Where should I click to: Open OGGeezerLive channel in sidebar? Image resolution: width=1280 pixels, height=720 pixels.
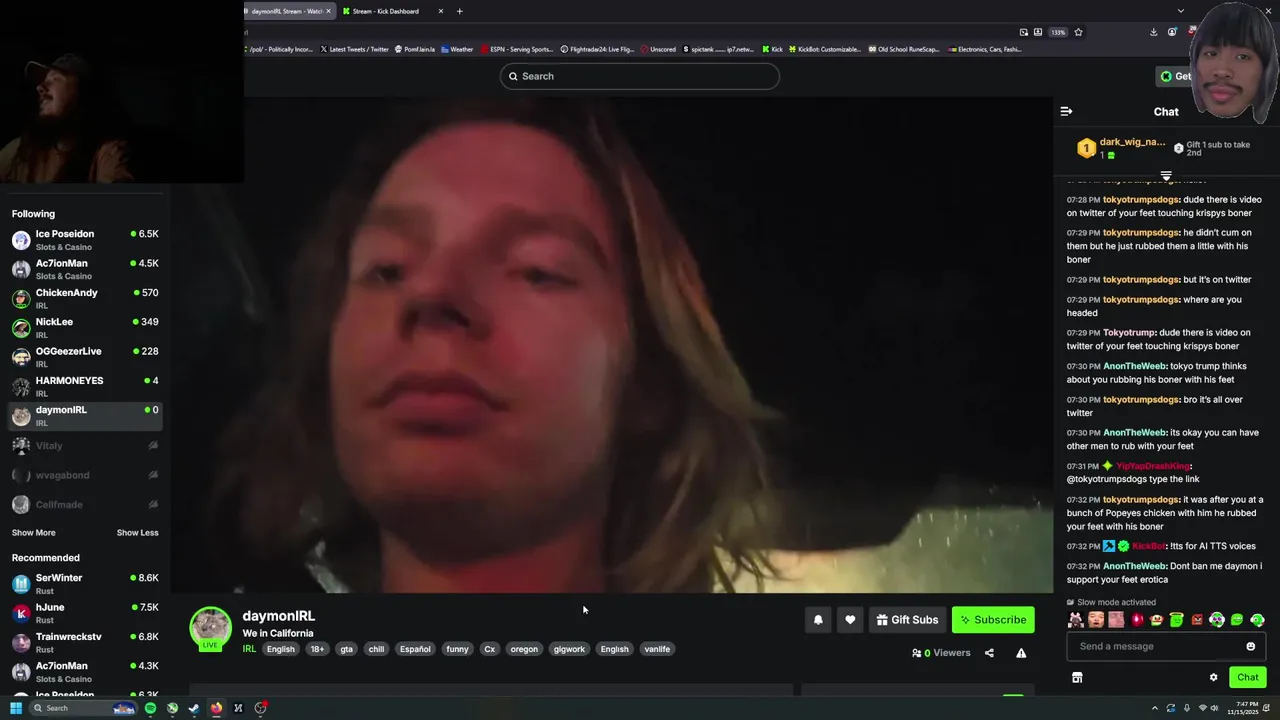[x=85, y=357]
